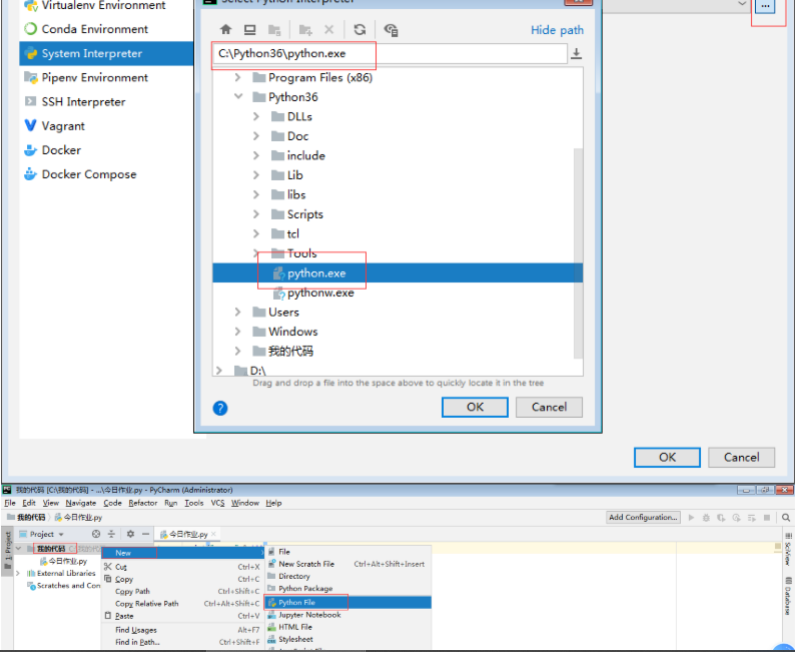Click the interpreter path input field

[389, 53]
